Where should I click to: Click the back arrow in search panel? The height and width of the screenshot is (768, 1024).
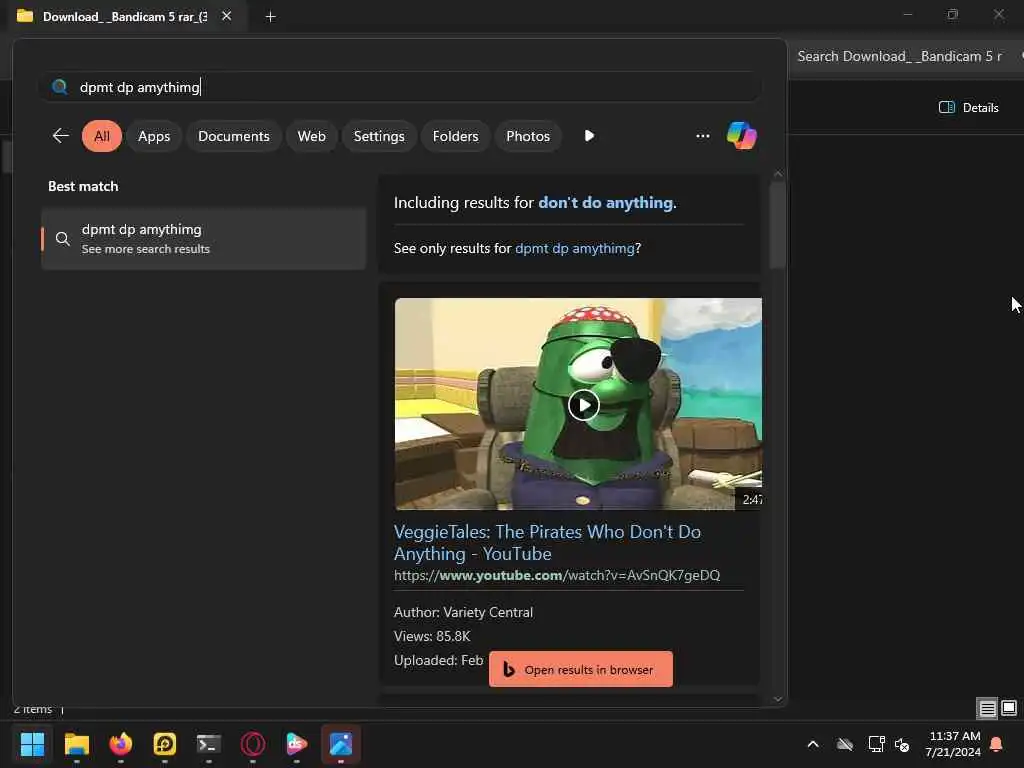61,136
